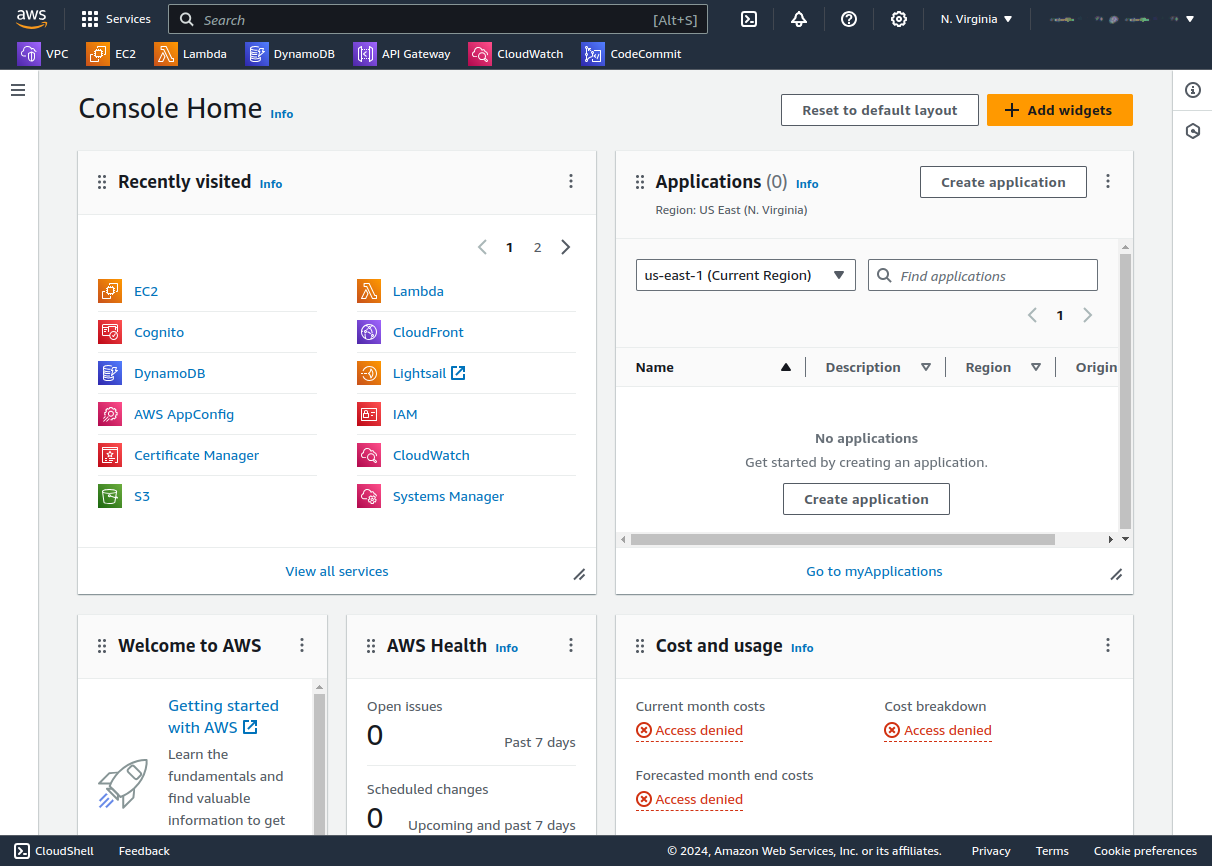The width and height of the screenshot is (1212, 866).
Task: Open EC2 from Recently visited
Action: (x=145, y=291)
